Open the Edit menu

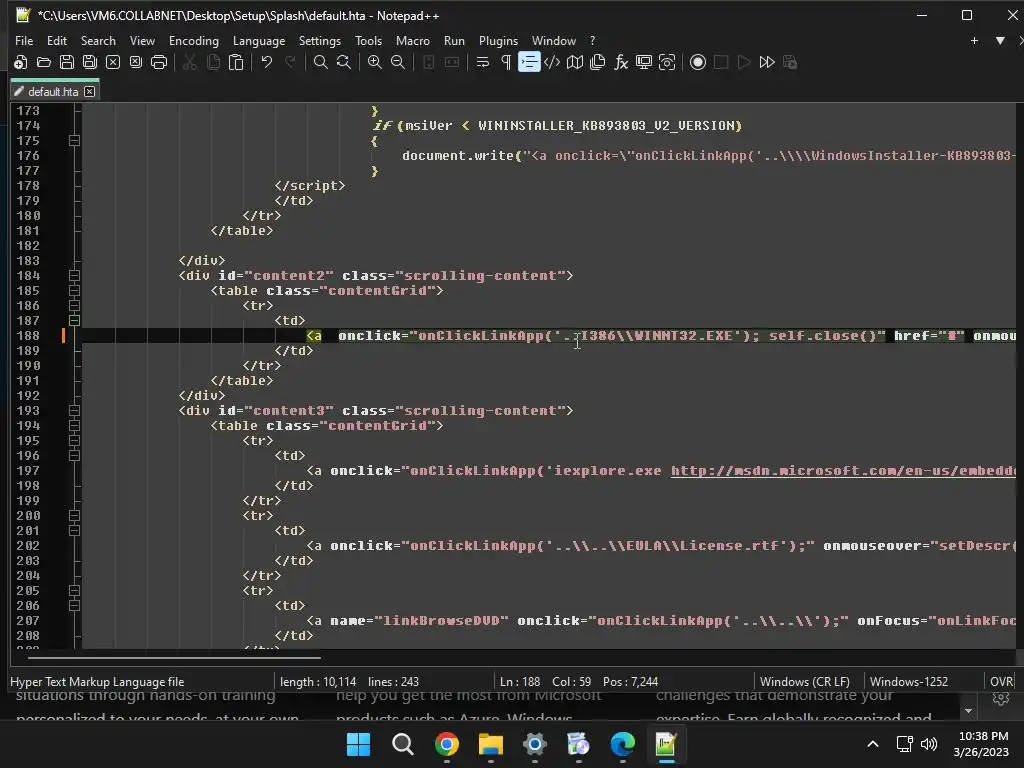(x=57, y=40)
